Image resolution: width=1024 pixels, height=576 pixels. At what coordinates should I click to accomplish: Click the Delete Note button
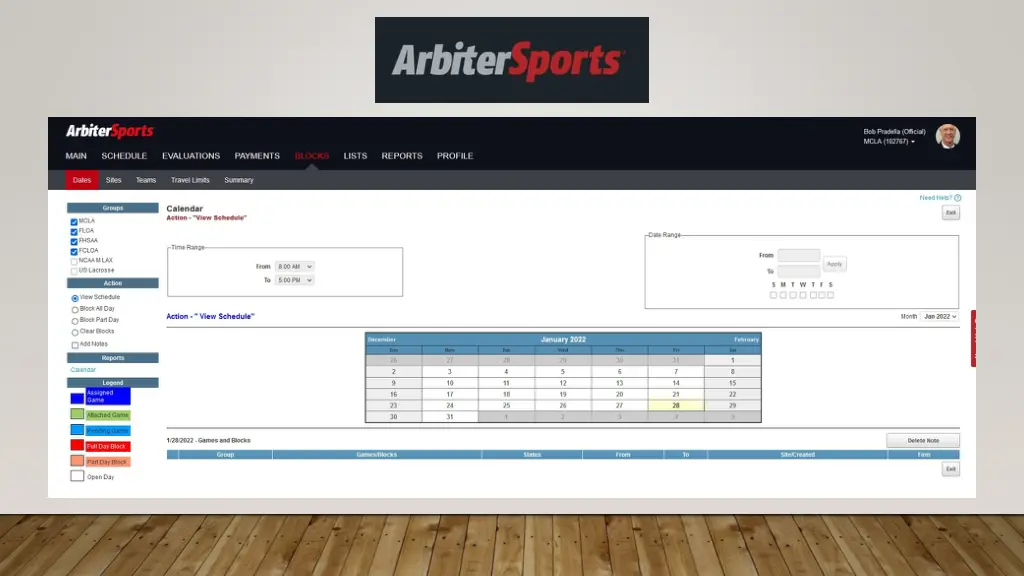click(x=922, y=440)
